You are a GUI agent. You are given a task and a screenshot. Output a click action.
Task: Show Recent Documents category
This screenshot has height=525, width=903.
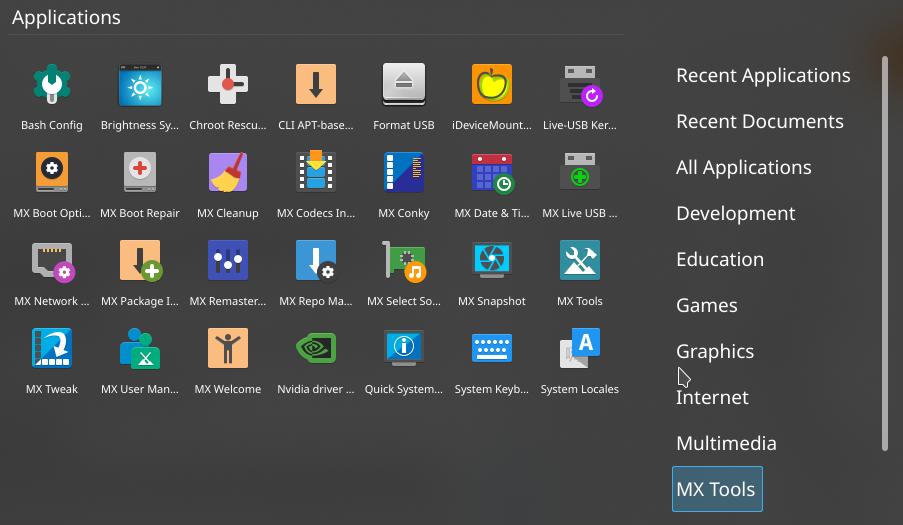click(x=760, y=121)
